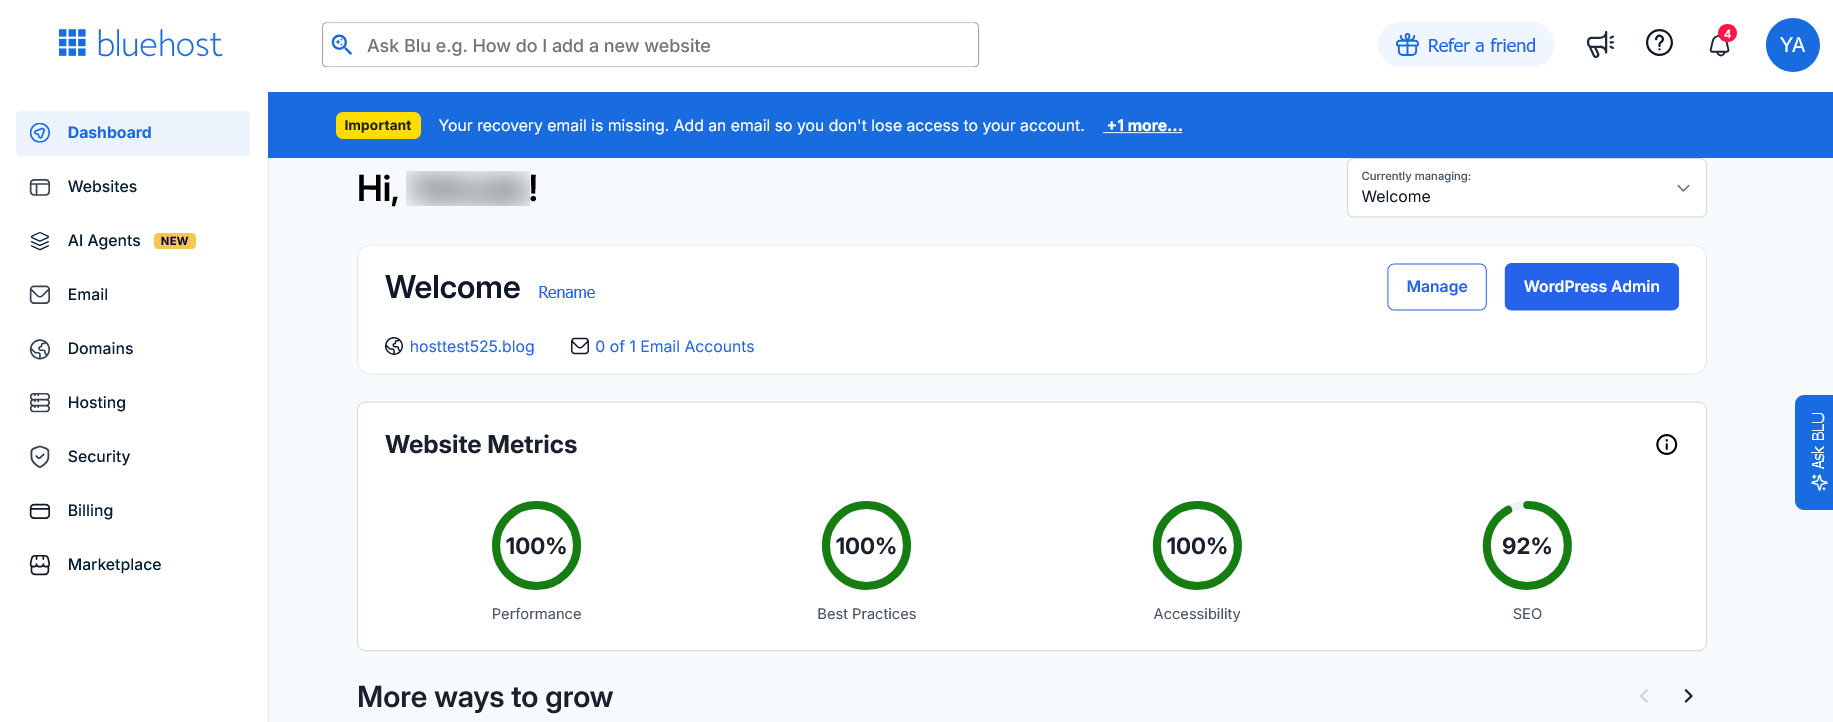Click the Billing card sidebar icon

(40, 511)
